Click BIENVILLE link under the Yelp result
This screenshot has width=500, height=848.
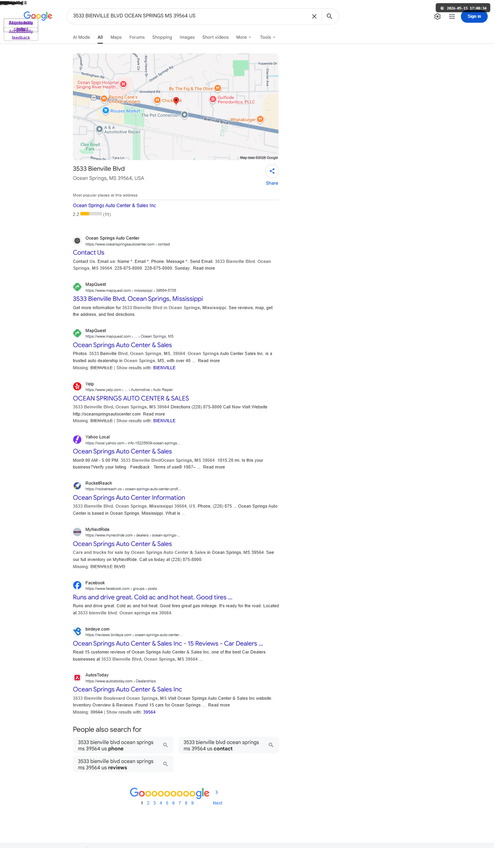click(x=164, y=421)
